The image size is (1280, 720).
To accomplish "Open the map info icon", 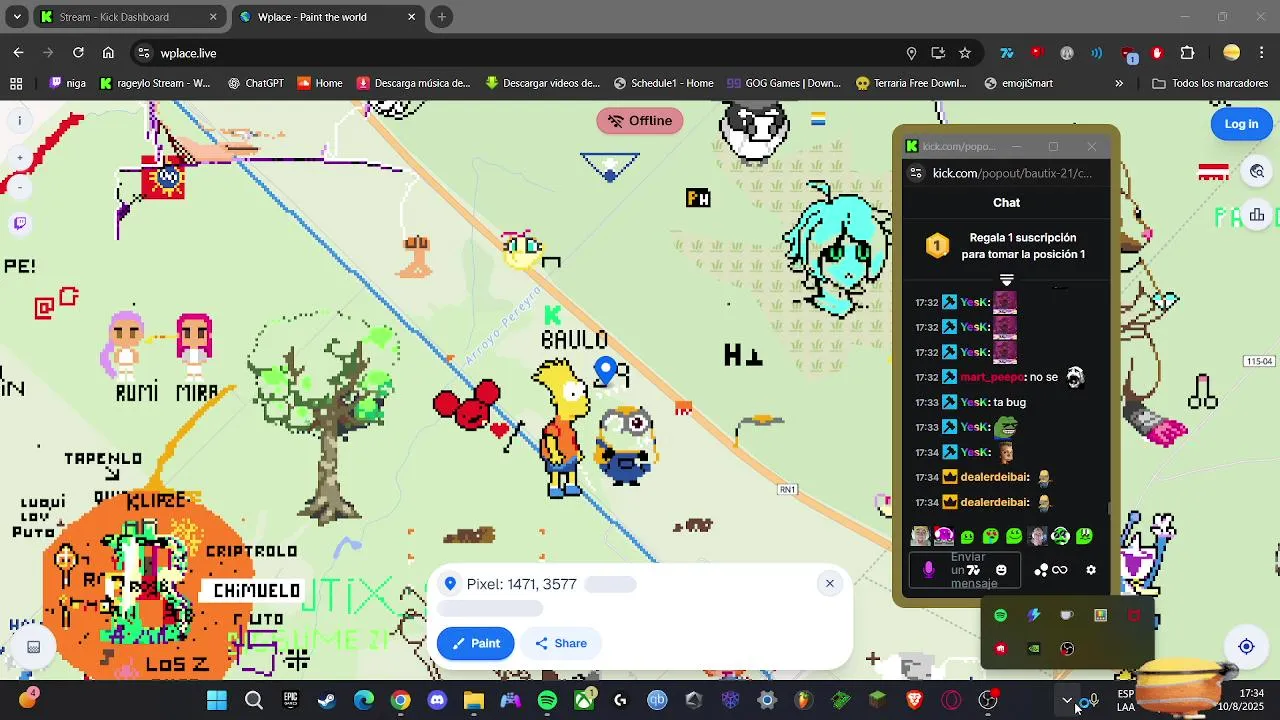I will (19, 121).
